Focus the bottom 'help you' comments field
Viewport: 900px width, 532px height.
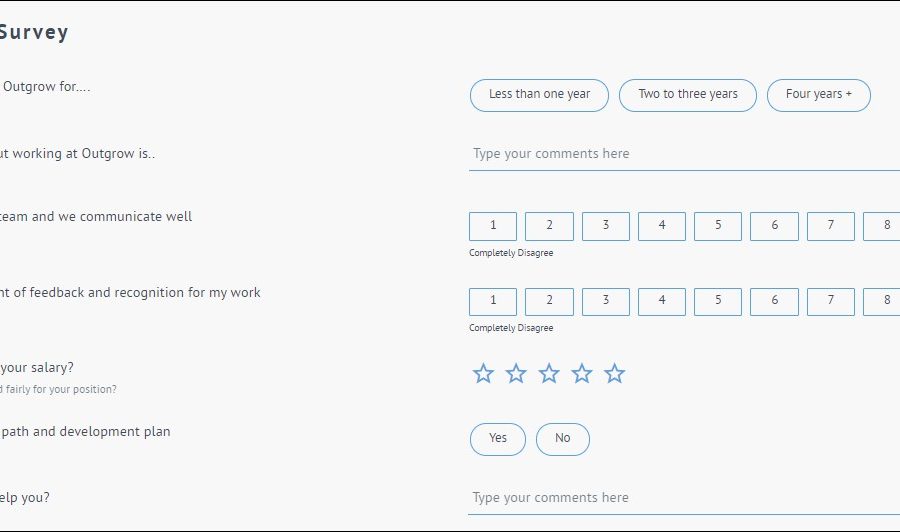pyautogui.click(x=684, y=498)
